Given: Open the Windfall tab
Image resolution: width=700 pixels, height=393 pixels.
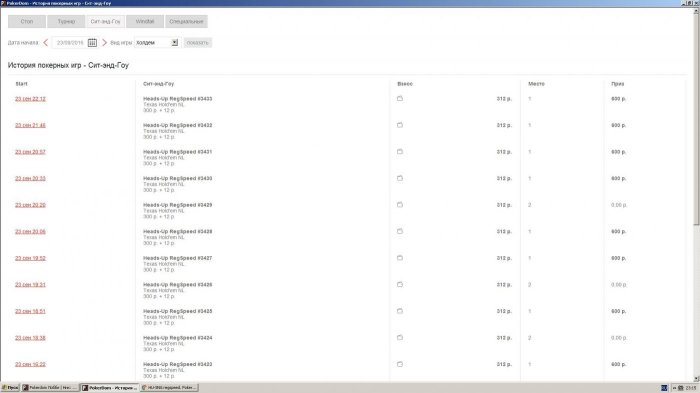Looking at the screenshot, I should pyautogui.click(x=145, y=21).
